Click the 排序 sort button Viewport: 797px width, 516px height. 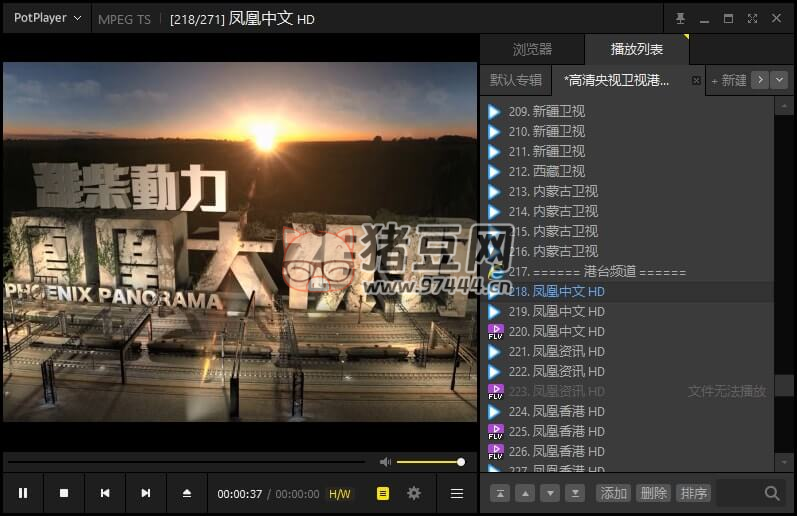(x=693, y=493)
